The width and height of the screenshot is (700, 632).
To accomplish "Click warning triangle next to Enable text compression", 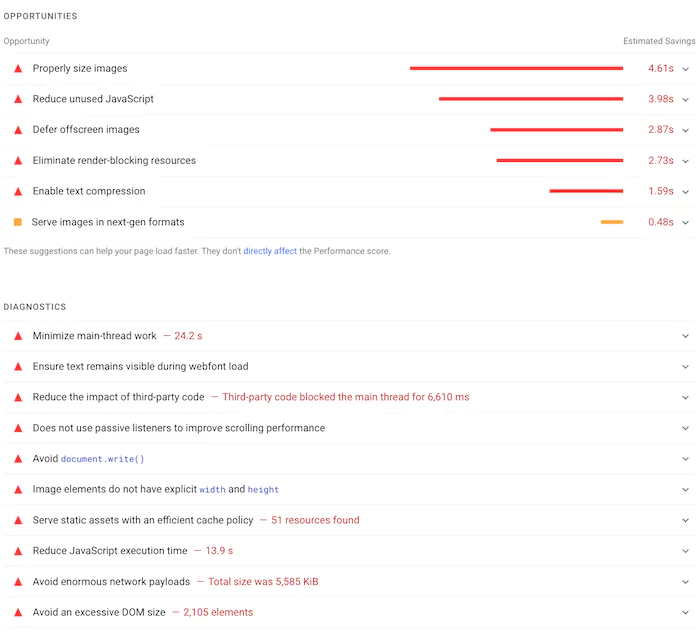I will coord(17,192).
